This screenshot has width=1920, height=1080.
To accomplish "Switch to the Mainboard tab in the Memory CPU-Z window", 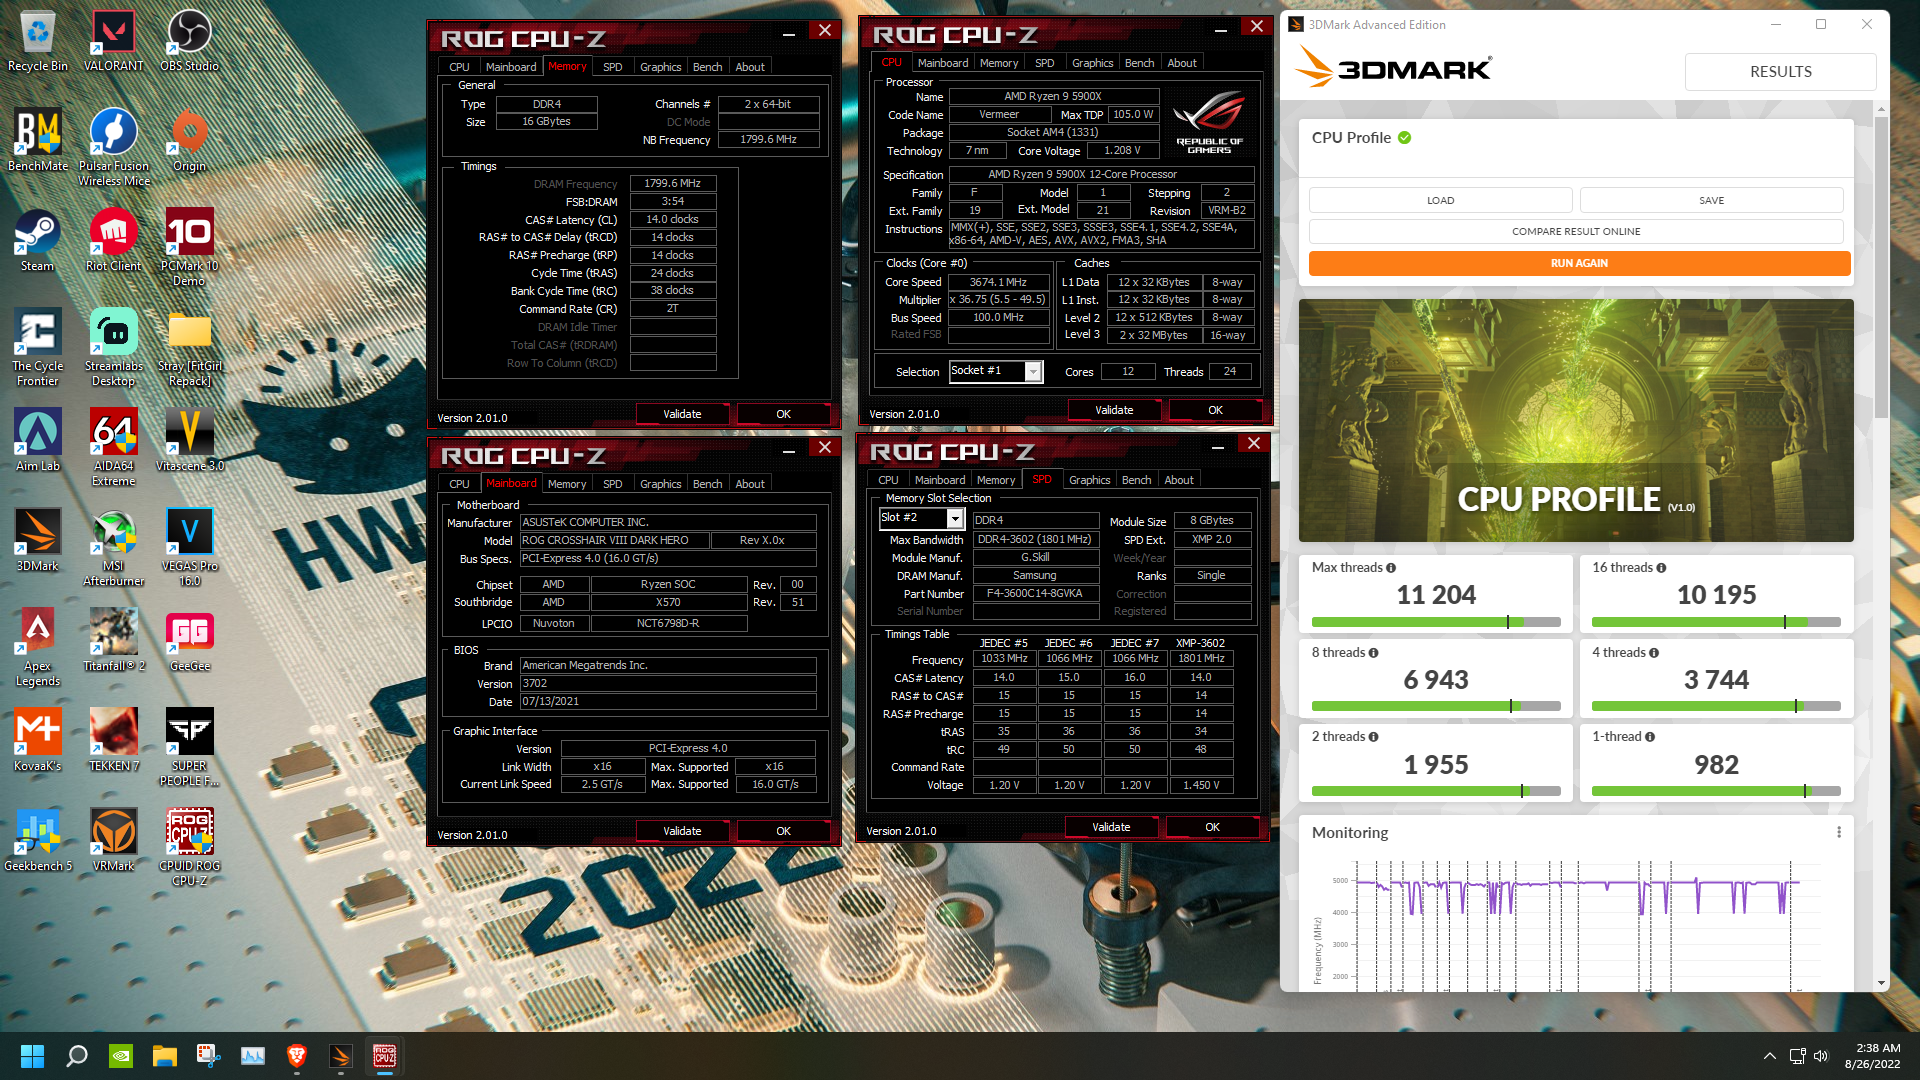I will [x=511, y=67].
